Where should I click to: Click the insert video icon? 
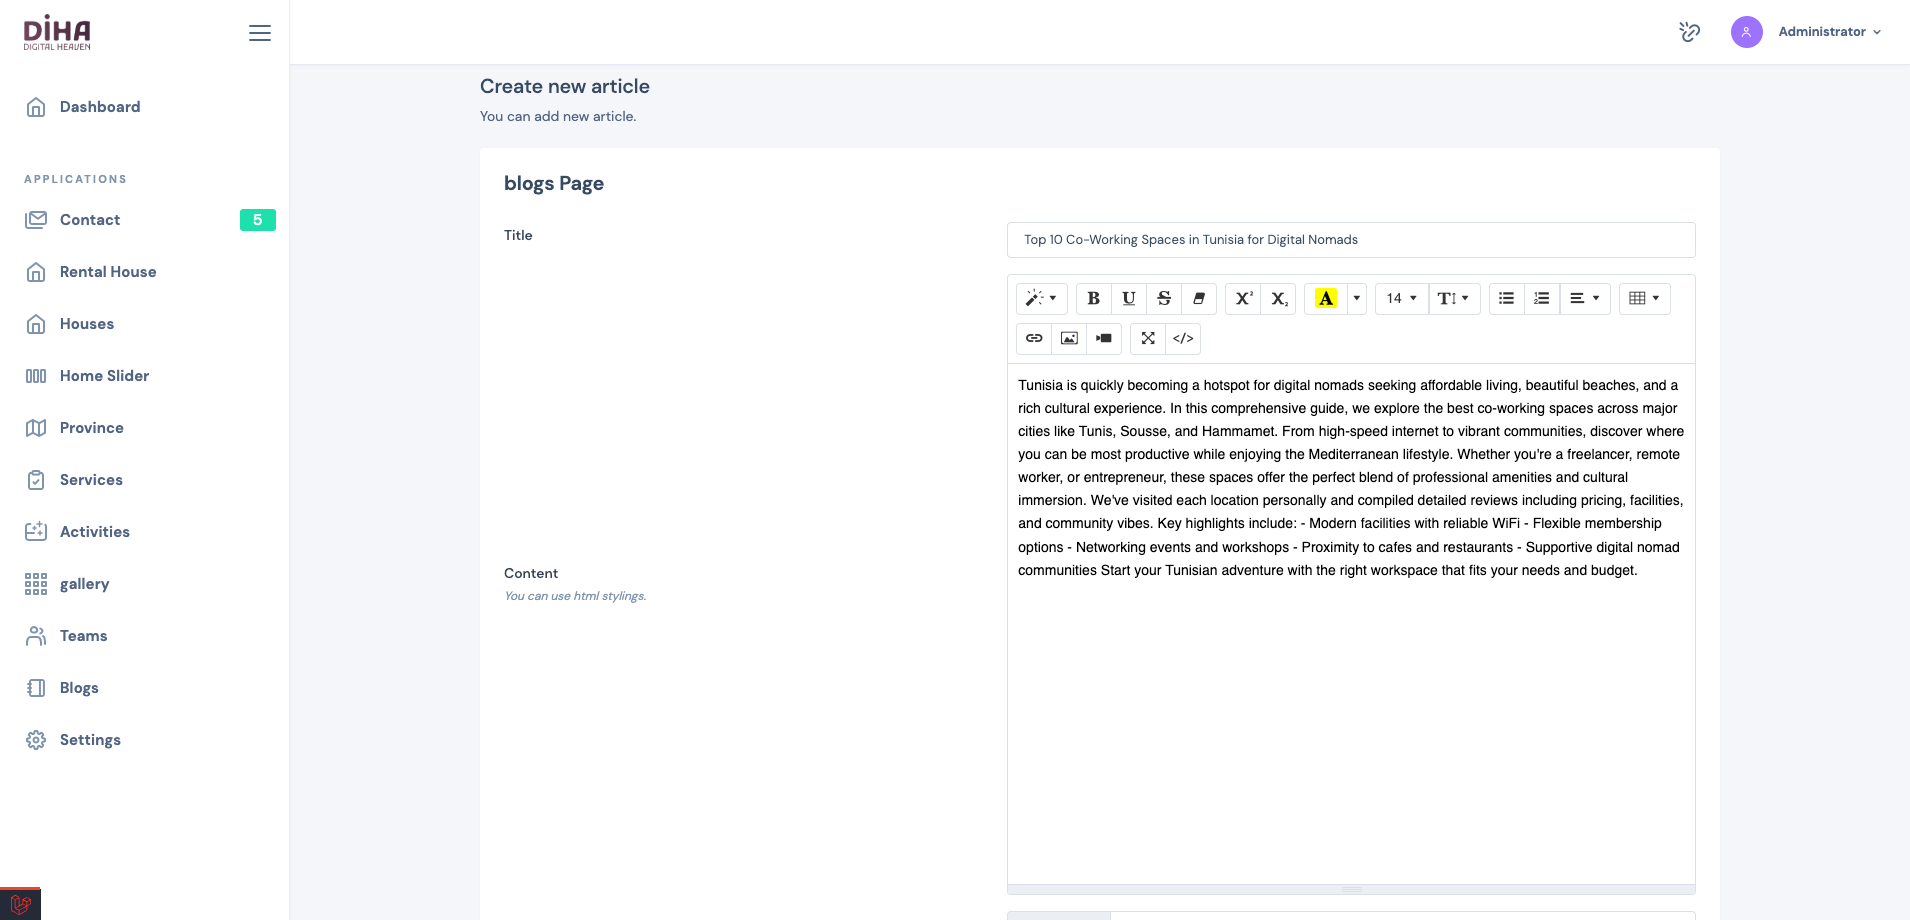(1104, 338)
